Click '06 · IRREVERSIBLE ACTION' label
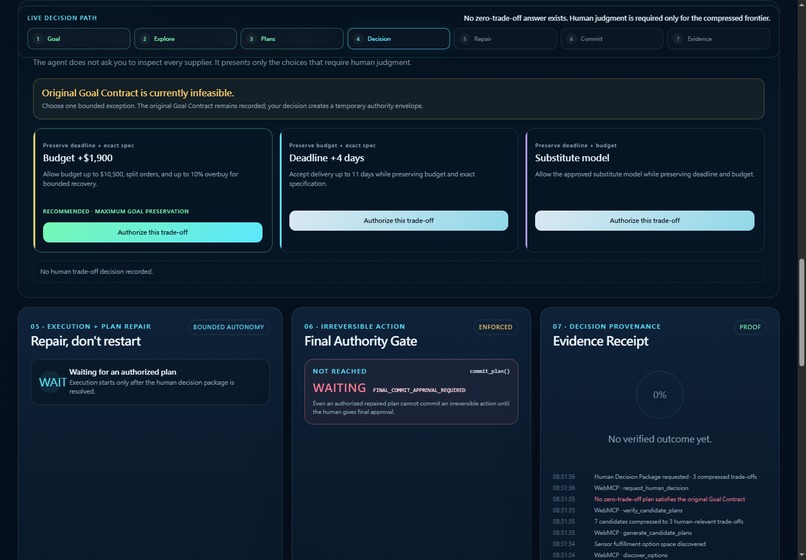 (x=354, y=327)
